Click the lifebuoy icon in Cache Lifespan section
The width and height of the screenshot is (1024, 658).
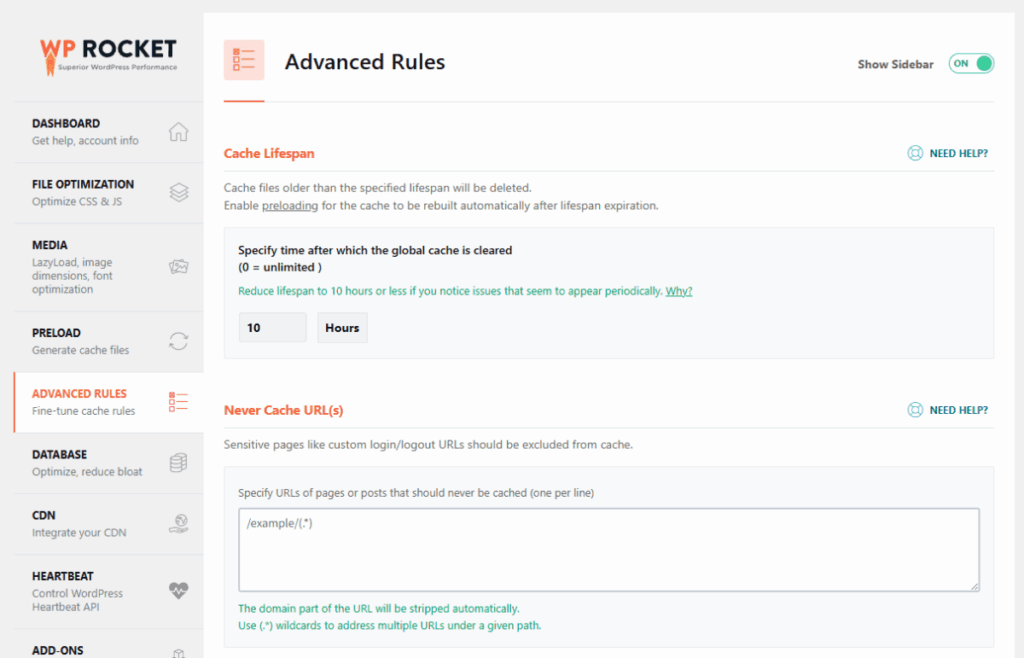pyautogui.click(x=914, y=154)
